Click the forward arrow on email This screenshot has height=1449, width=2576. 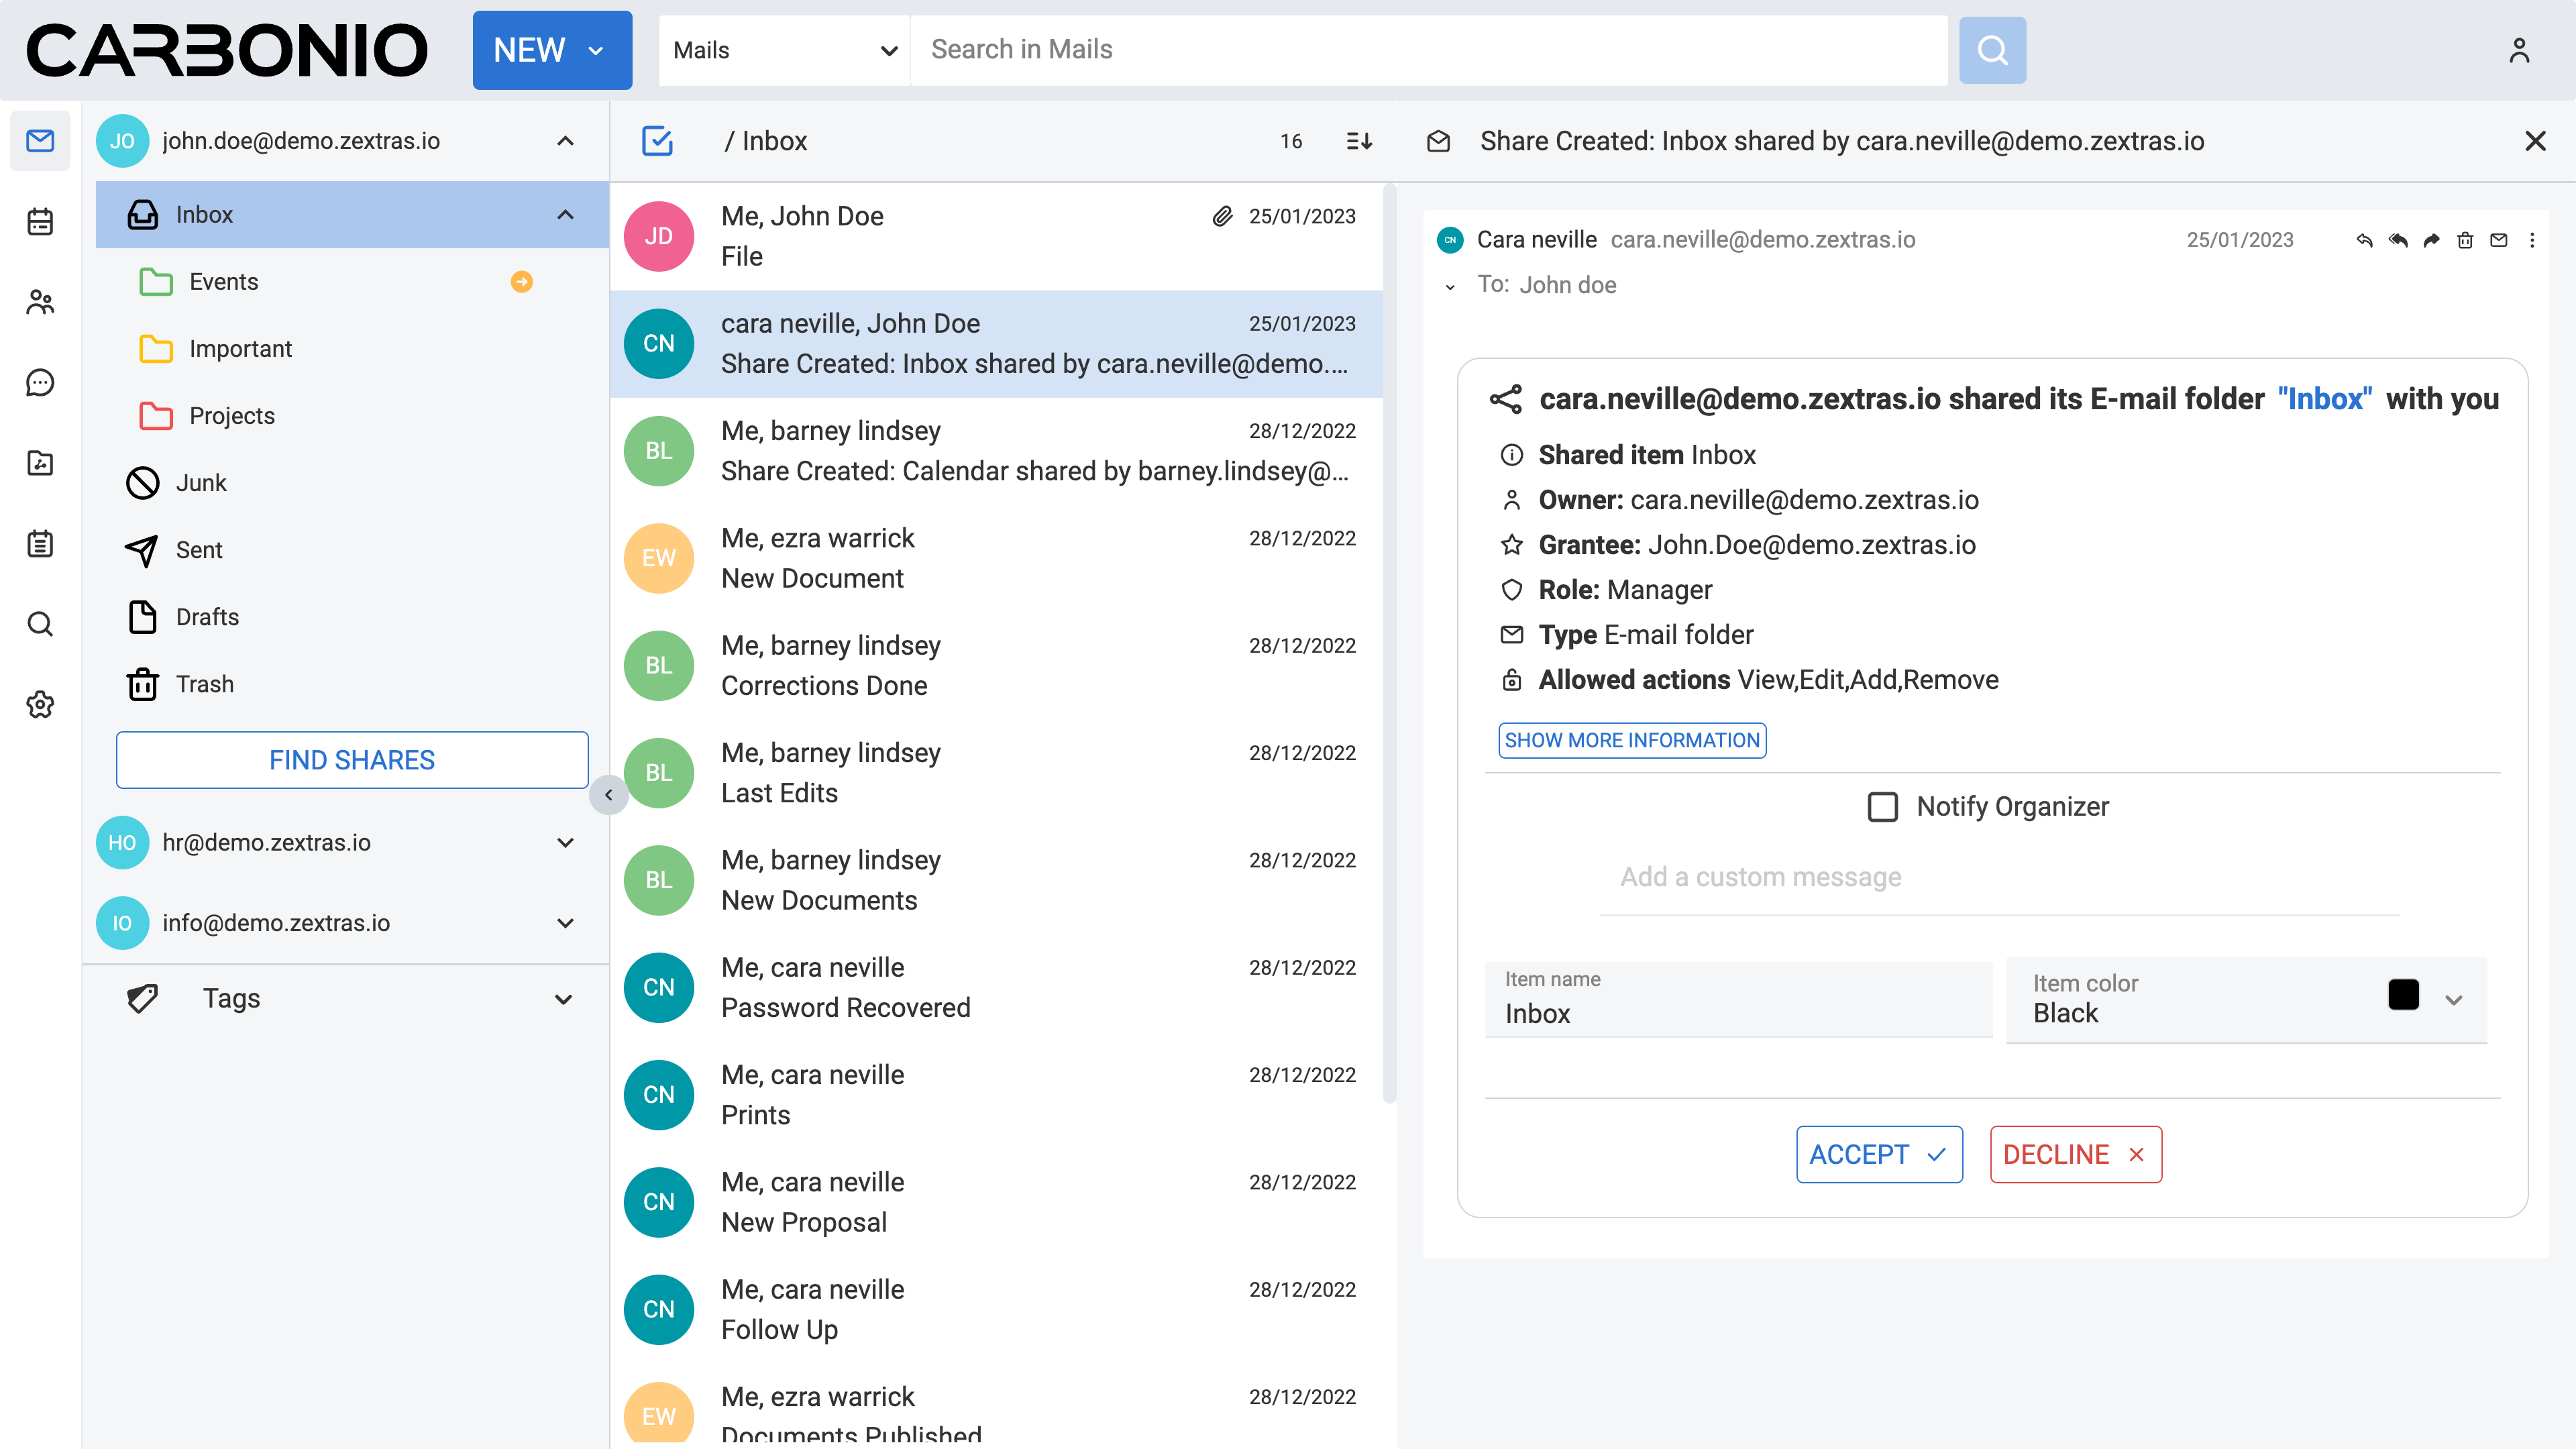pos(2431,240)
